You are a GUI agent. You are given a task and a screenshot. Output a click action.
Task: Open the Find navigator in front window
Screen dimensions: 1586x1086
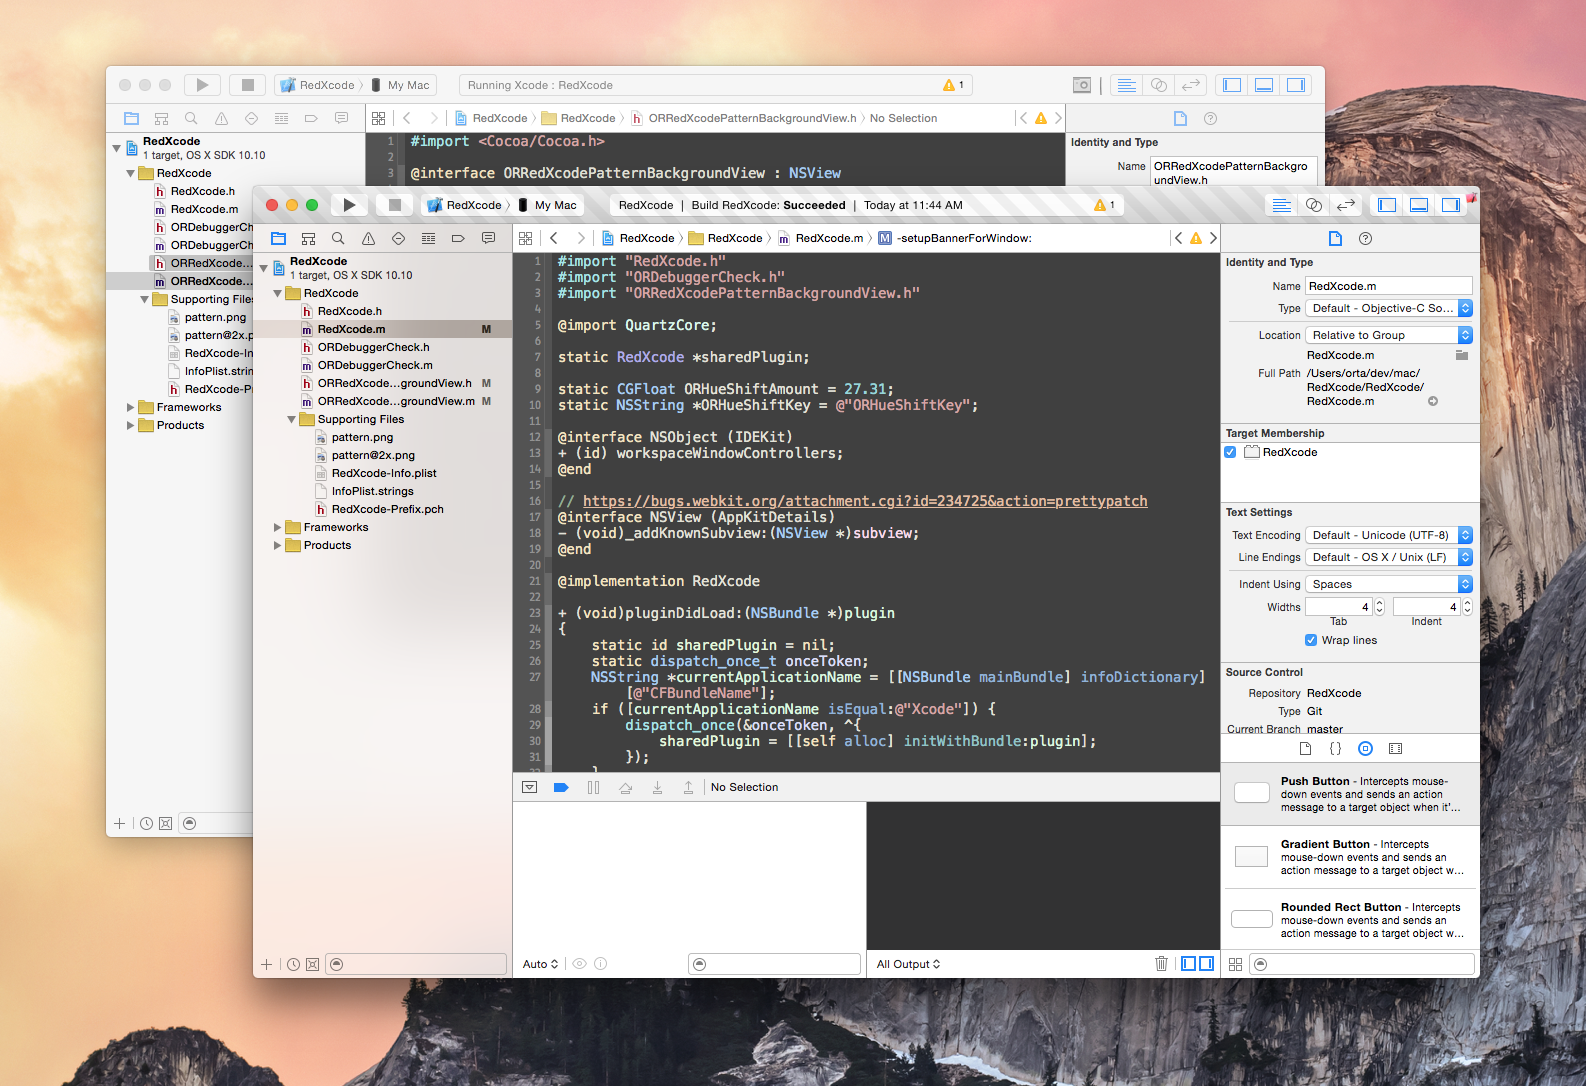[x=339, y=238]
